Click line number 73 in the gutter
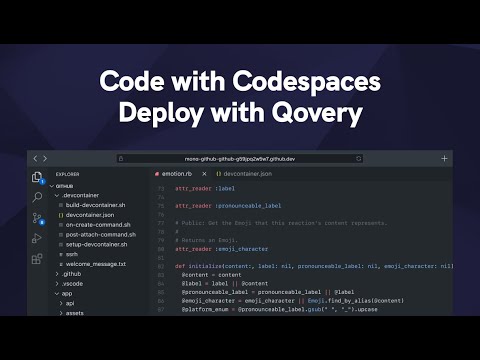 [161, 189]
